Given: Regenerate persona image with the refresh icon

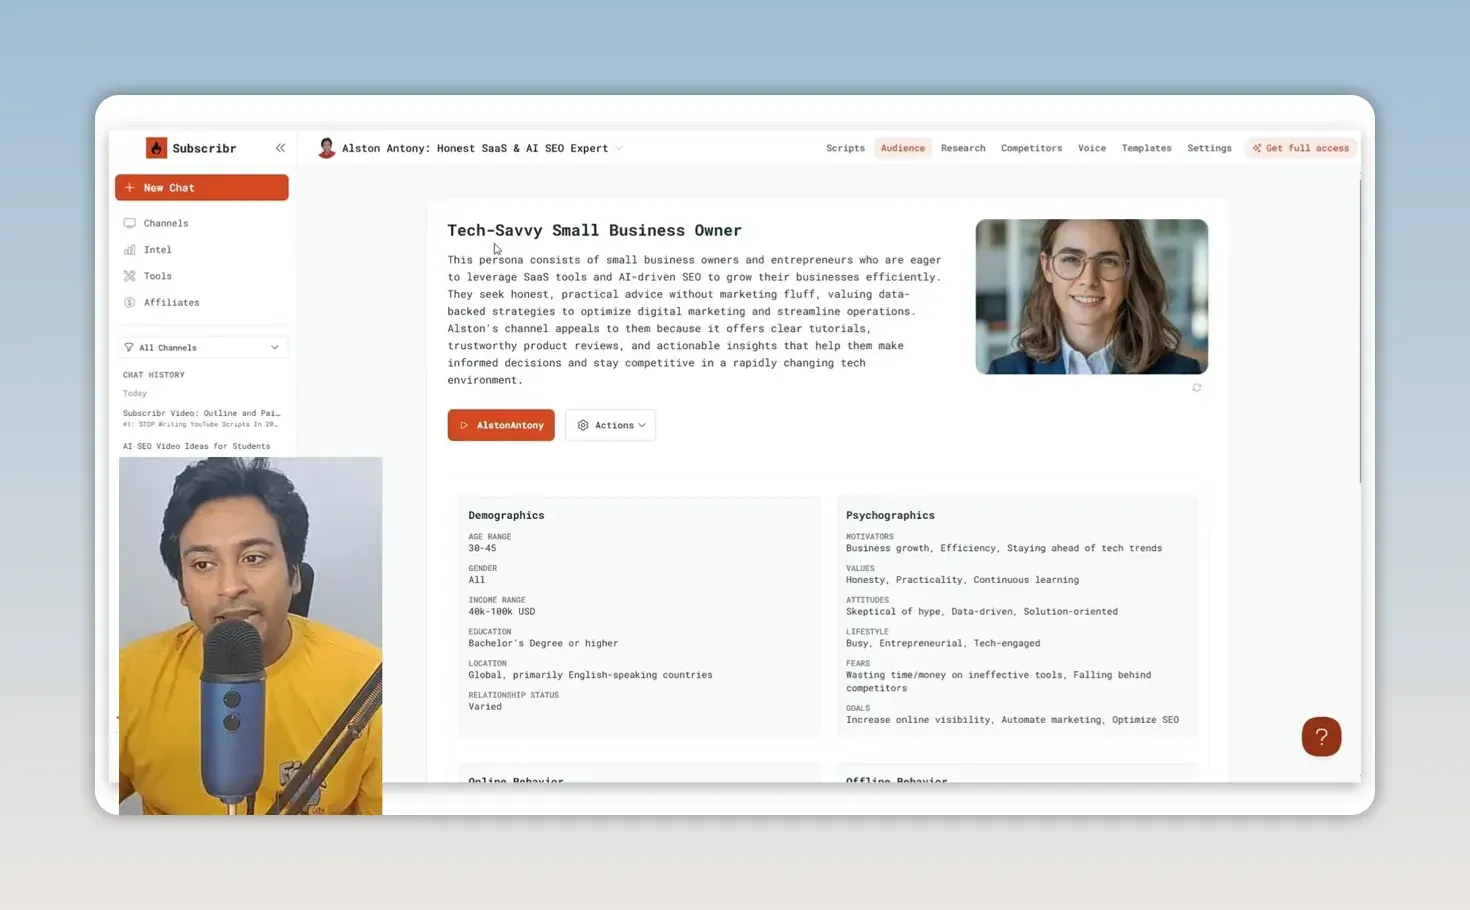Looking at the screenshot, I should pyautogui.click(x=1197, y=388).
